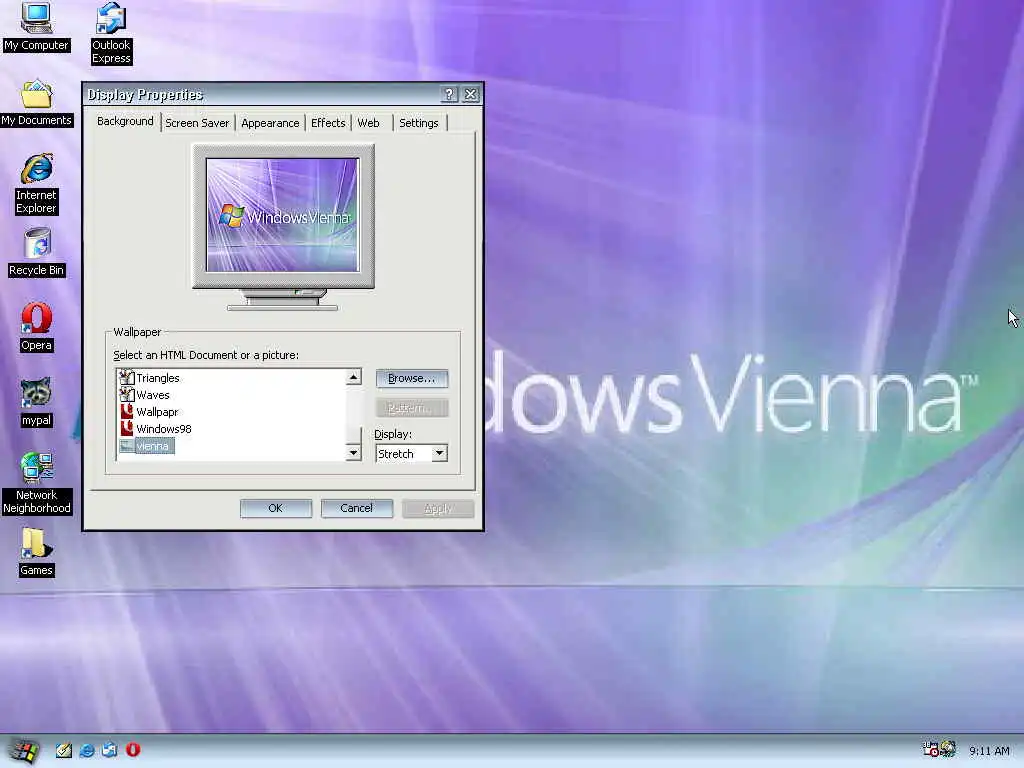This screenshot has width=1024, height=768.
Task: Click the Windows98 Opera file icon
Action: pos(127,428)
